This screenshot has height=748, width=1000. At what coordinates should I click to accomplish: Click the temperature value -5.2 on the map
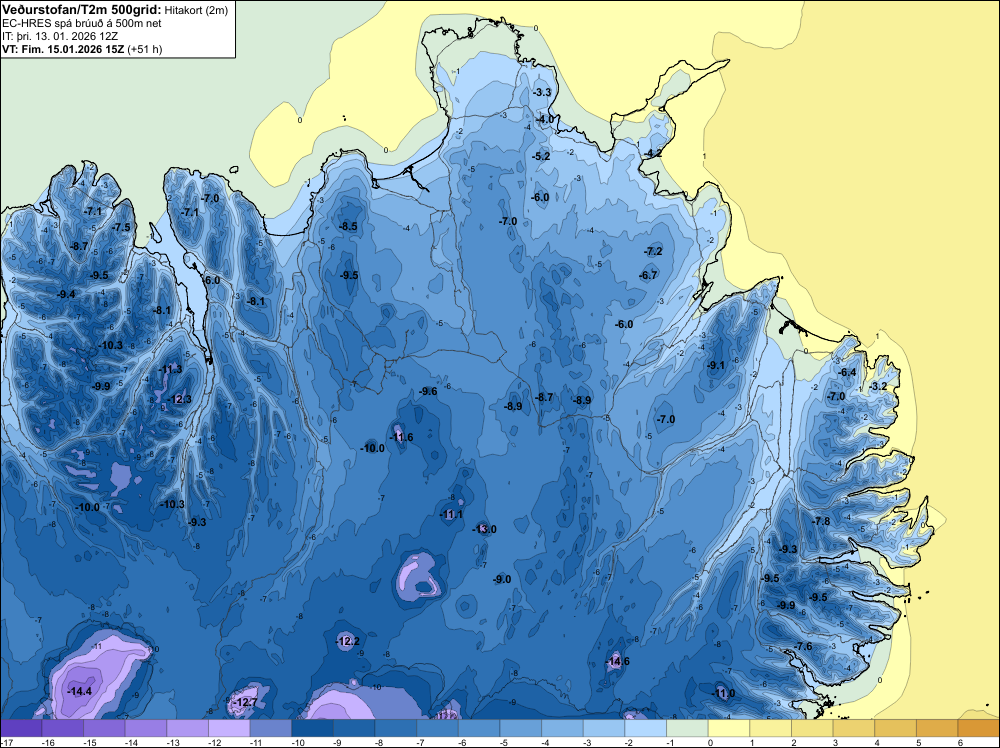(x=541, y=156)
